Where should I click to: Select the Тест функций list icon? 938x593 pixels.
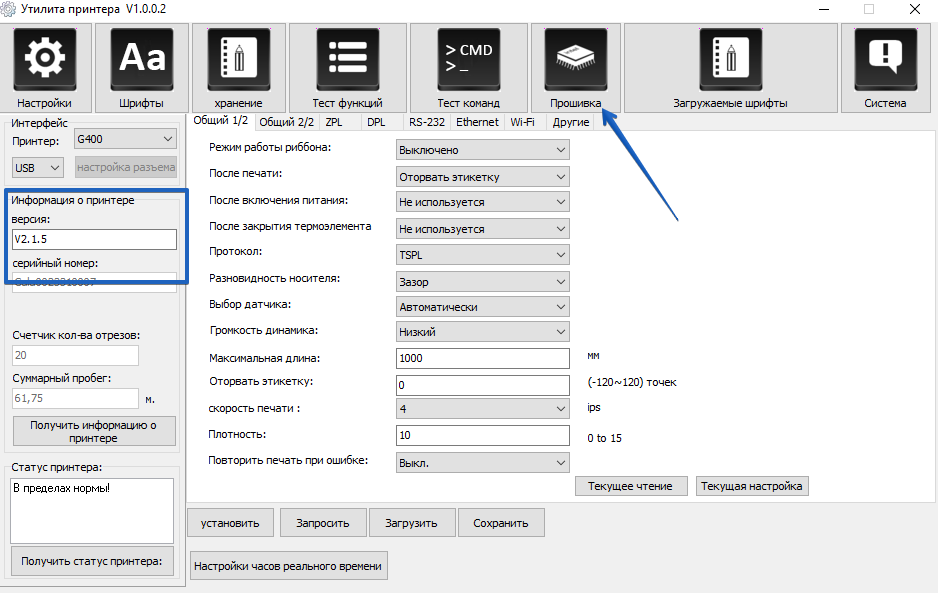347,58
